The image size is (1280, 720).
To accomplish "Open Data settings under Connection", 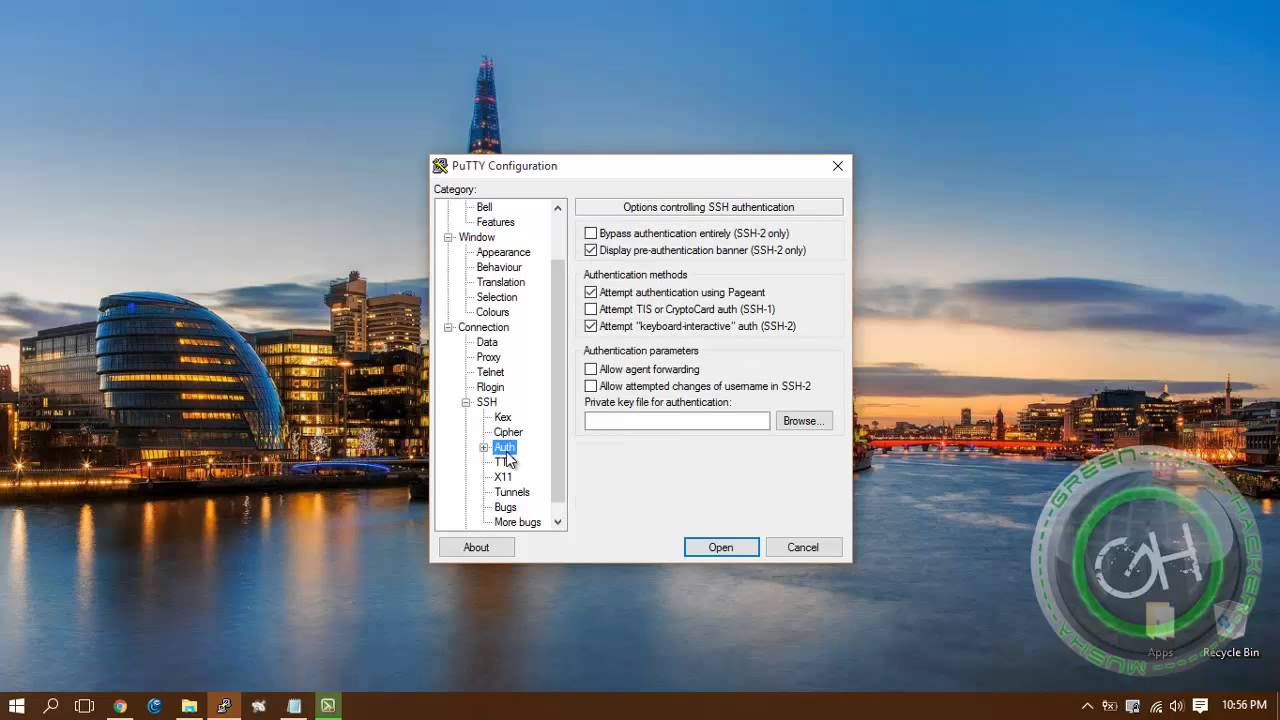I will point(487,342).
